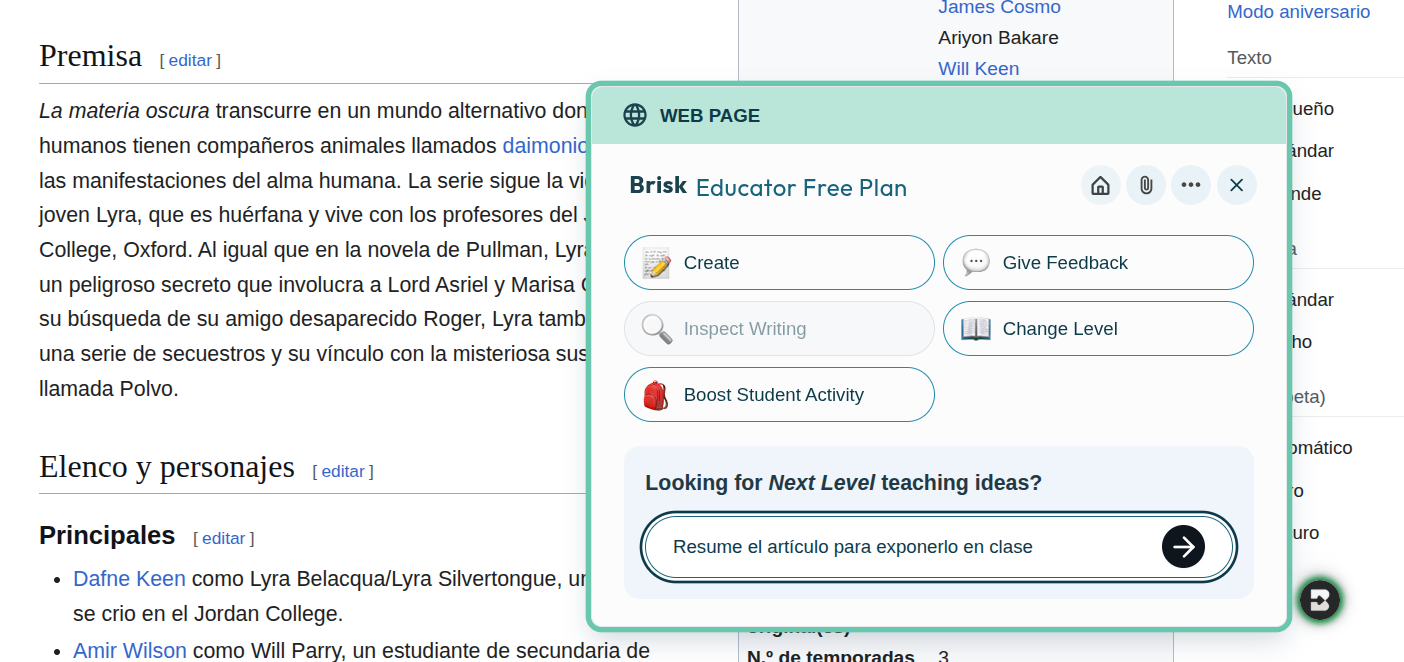Open the Will Keen link in infobox
The width and height of the screenshot is (1404, 662).
coord(978,69)
